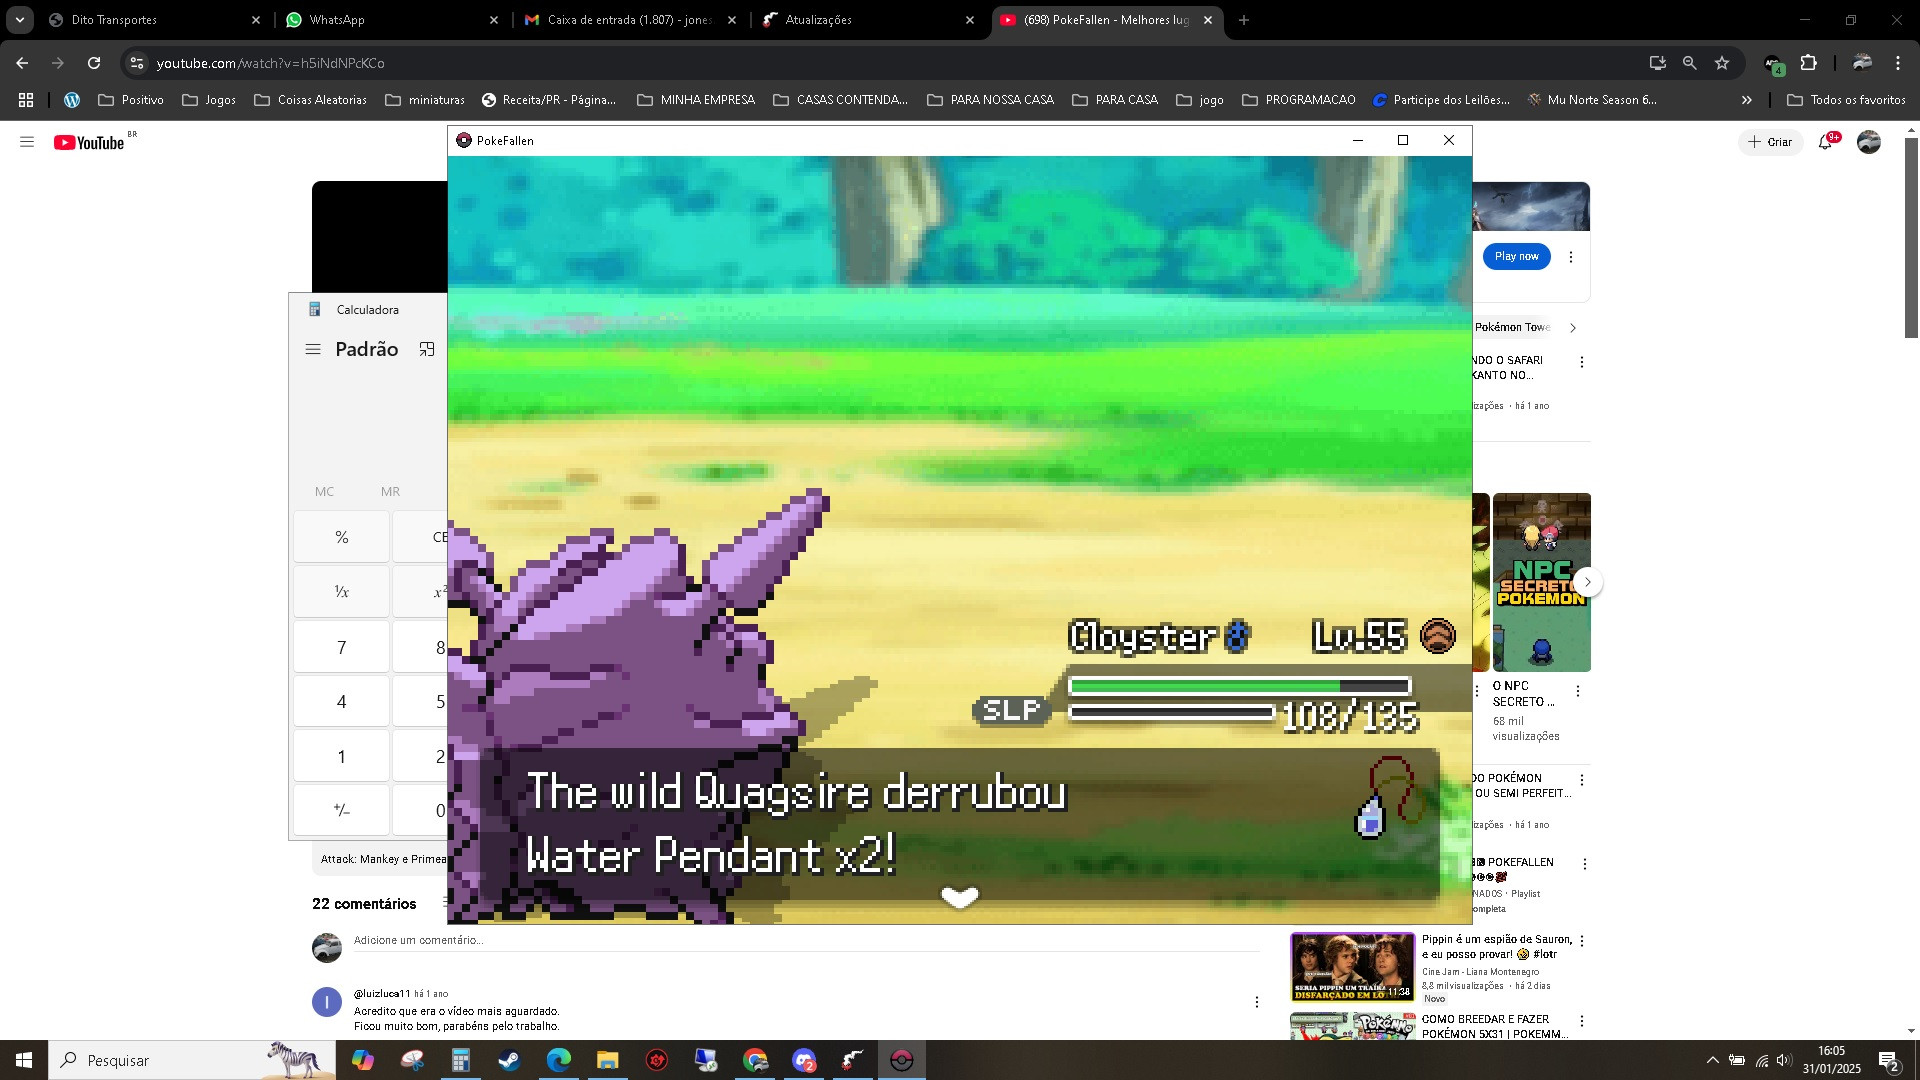Expand the Jogos bookmark folder
This screenshot has width=1920, height=1080.
coord(209,100)
